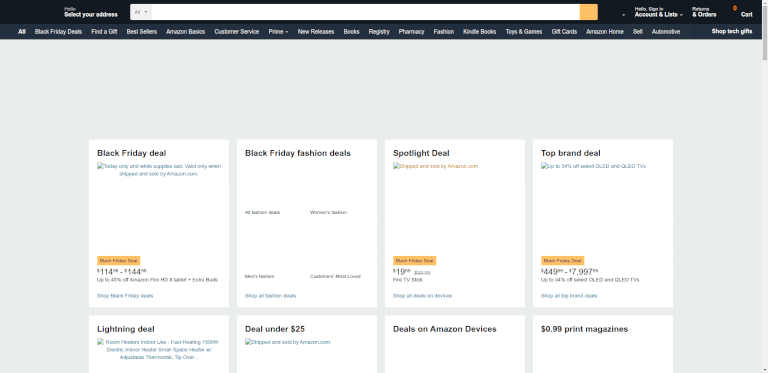Screen dimensions: 768x373
Task: Select your delivery address
Action: pyautogui.click(x=91, y=12)
